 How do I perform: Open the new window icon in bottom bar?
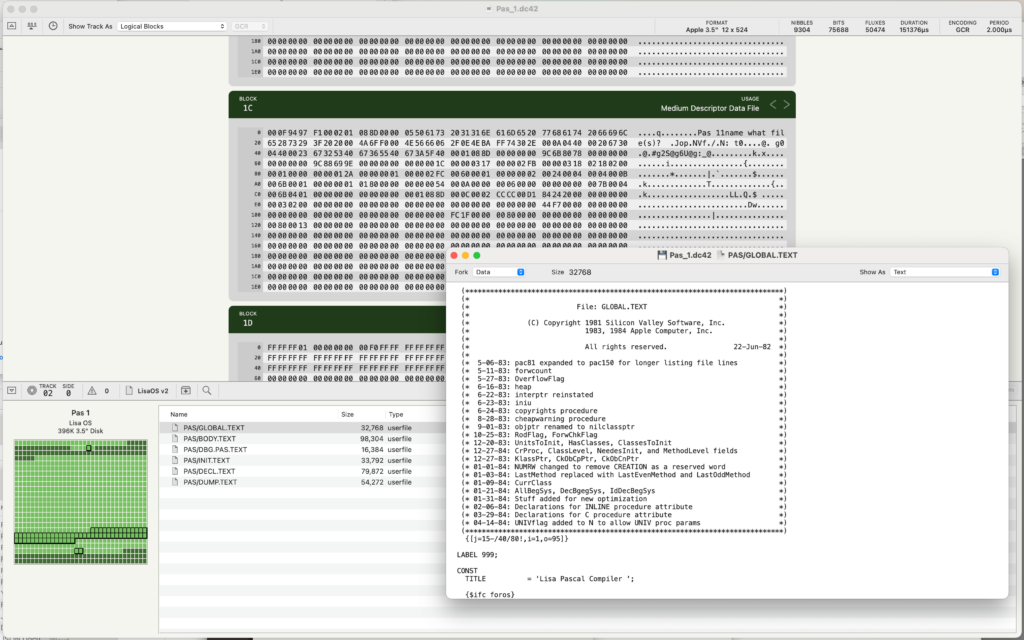[x=186, y=391]
